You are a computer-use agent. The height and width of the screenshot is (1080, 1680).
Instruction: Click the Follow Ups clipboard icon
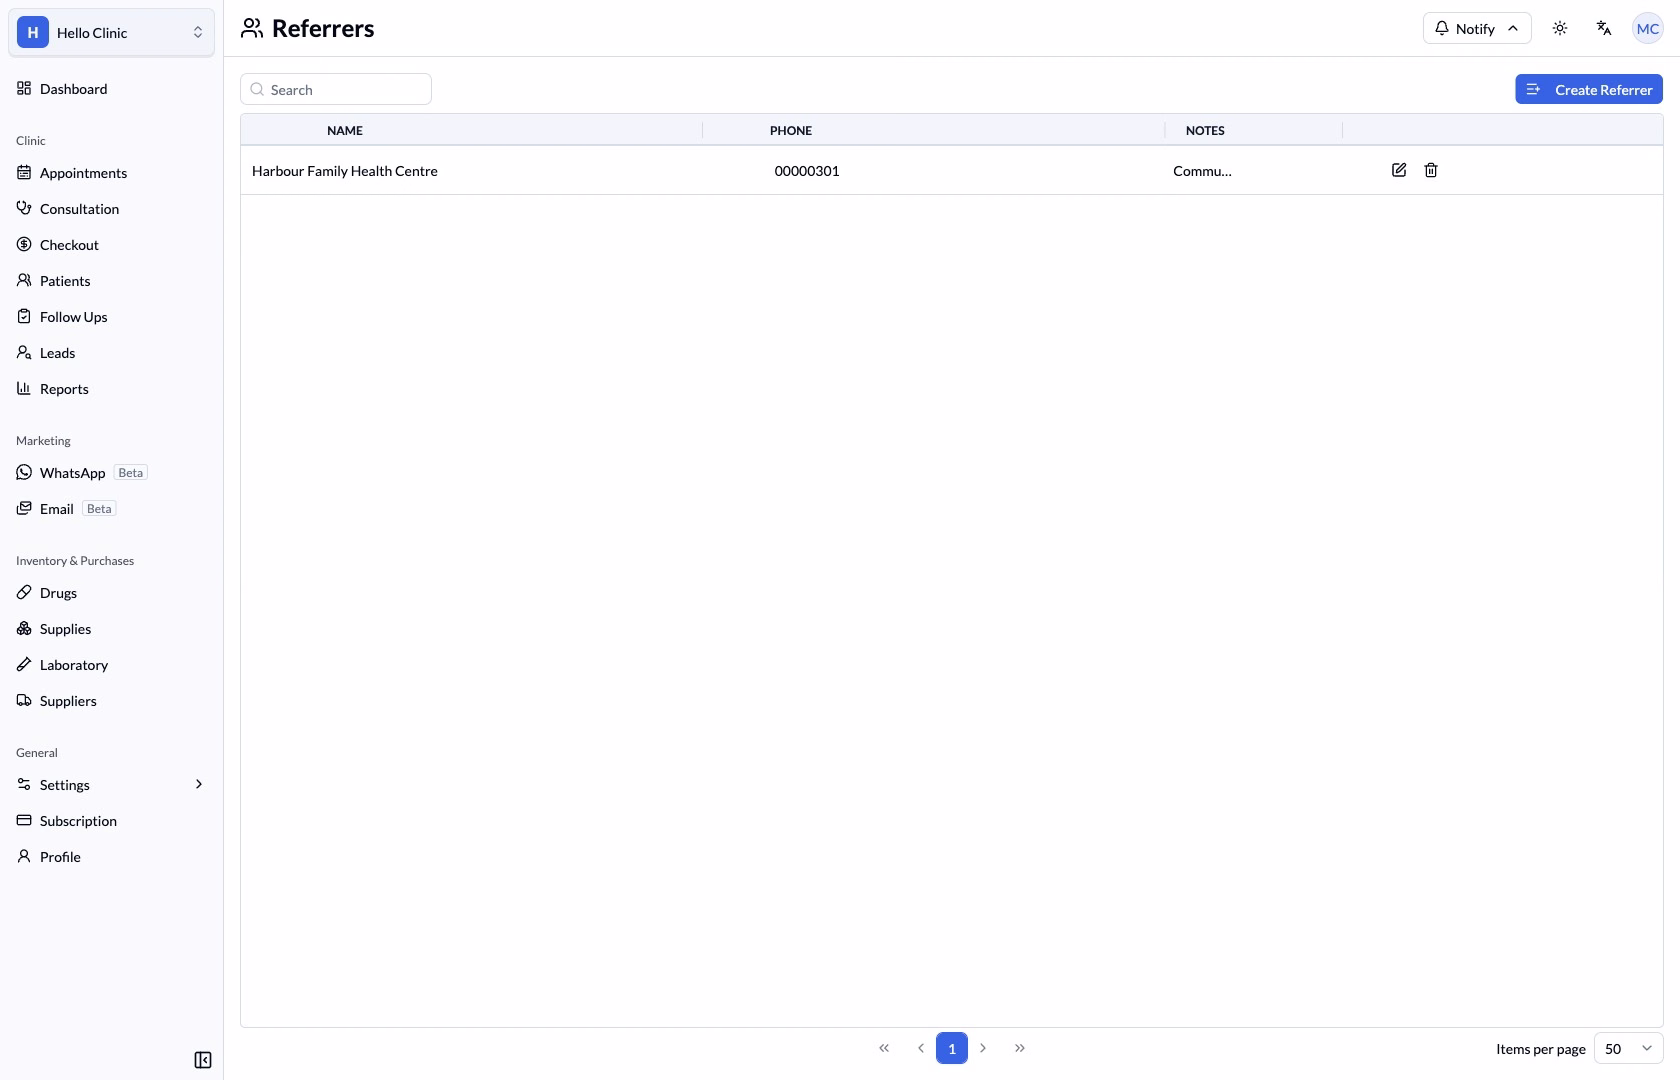(24, 316)
